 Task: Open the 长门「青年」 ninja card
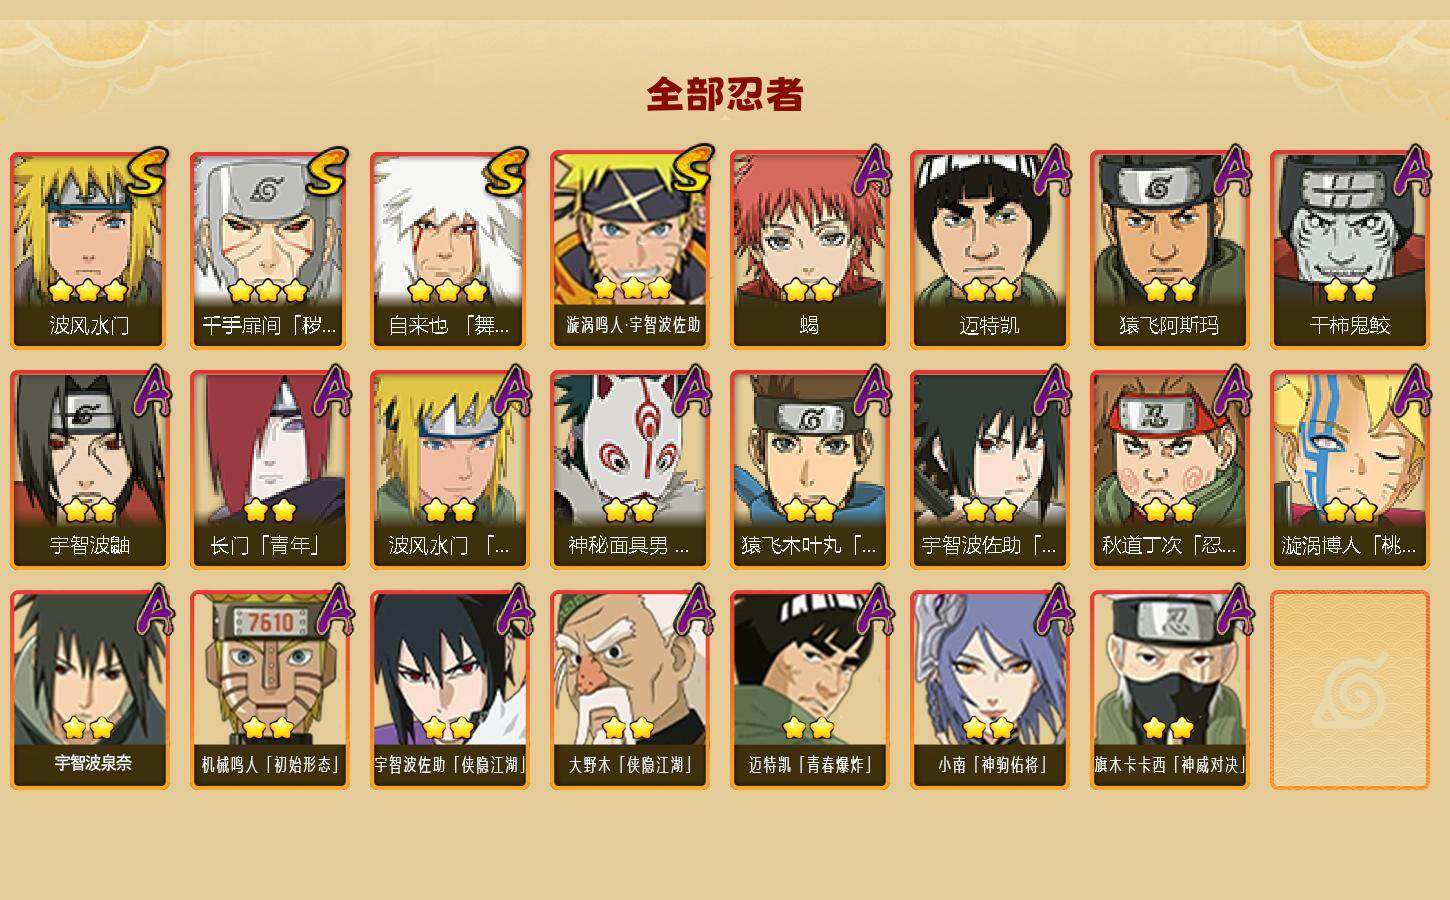pos(269,470)
